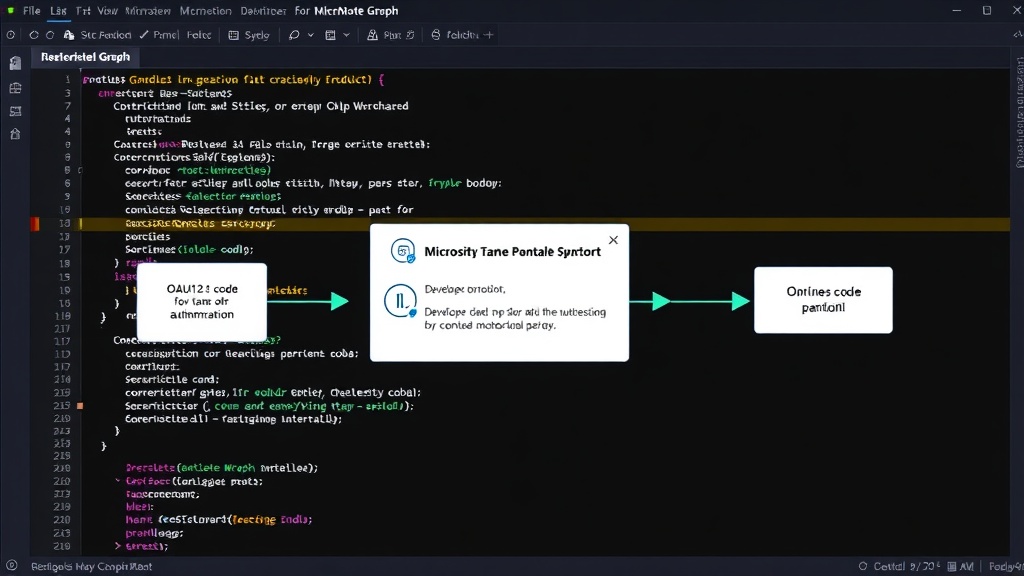The width and height of the screenshot is (1024, 576).
Task: Click the person Plat toolbar icon
Action: [x=372, y=35]
